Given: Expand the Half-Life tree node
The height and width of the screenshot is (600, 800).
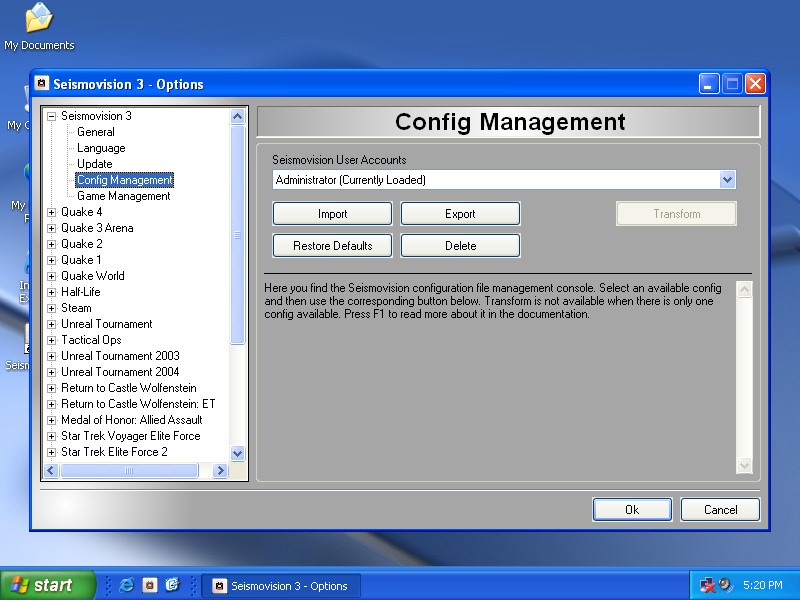Looking at the screenshot, I should pyautogui.click(x=52, y=292).
